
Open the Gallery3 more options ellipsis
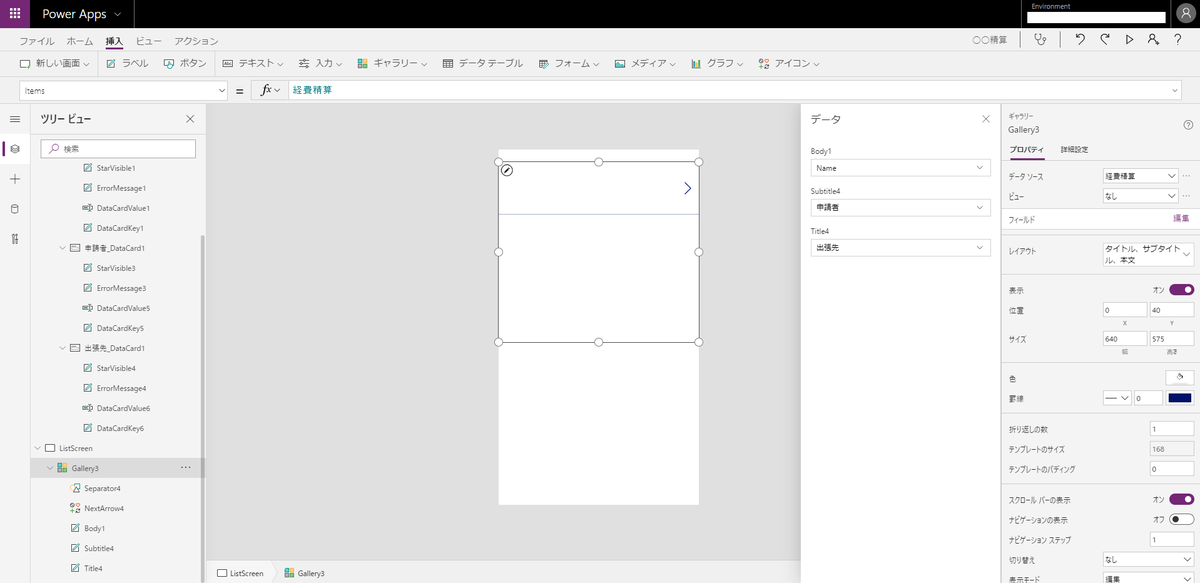(185, 468)
